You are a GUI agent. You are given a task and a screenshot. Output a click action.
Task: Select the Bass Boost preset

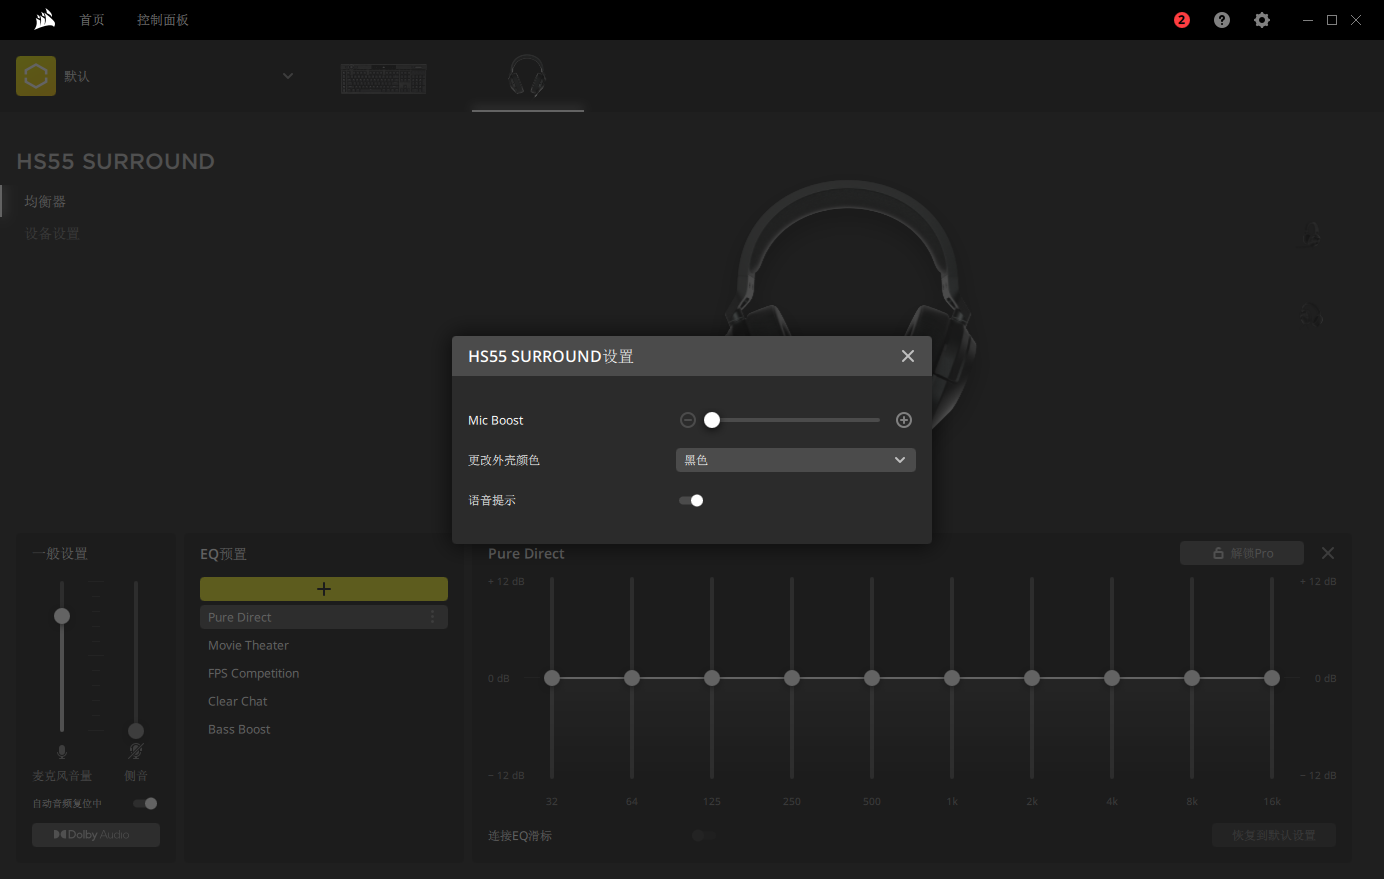point(239,729)
